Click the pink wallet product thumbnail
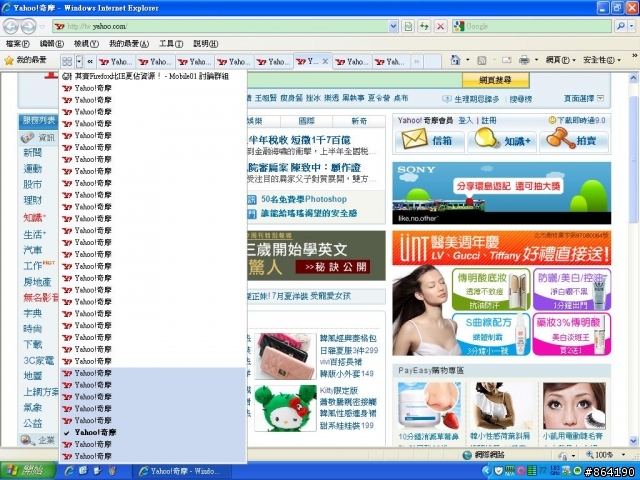 click(x=285, y=356)
